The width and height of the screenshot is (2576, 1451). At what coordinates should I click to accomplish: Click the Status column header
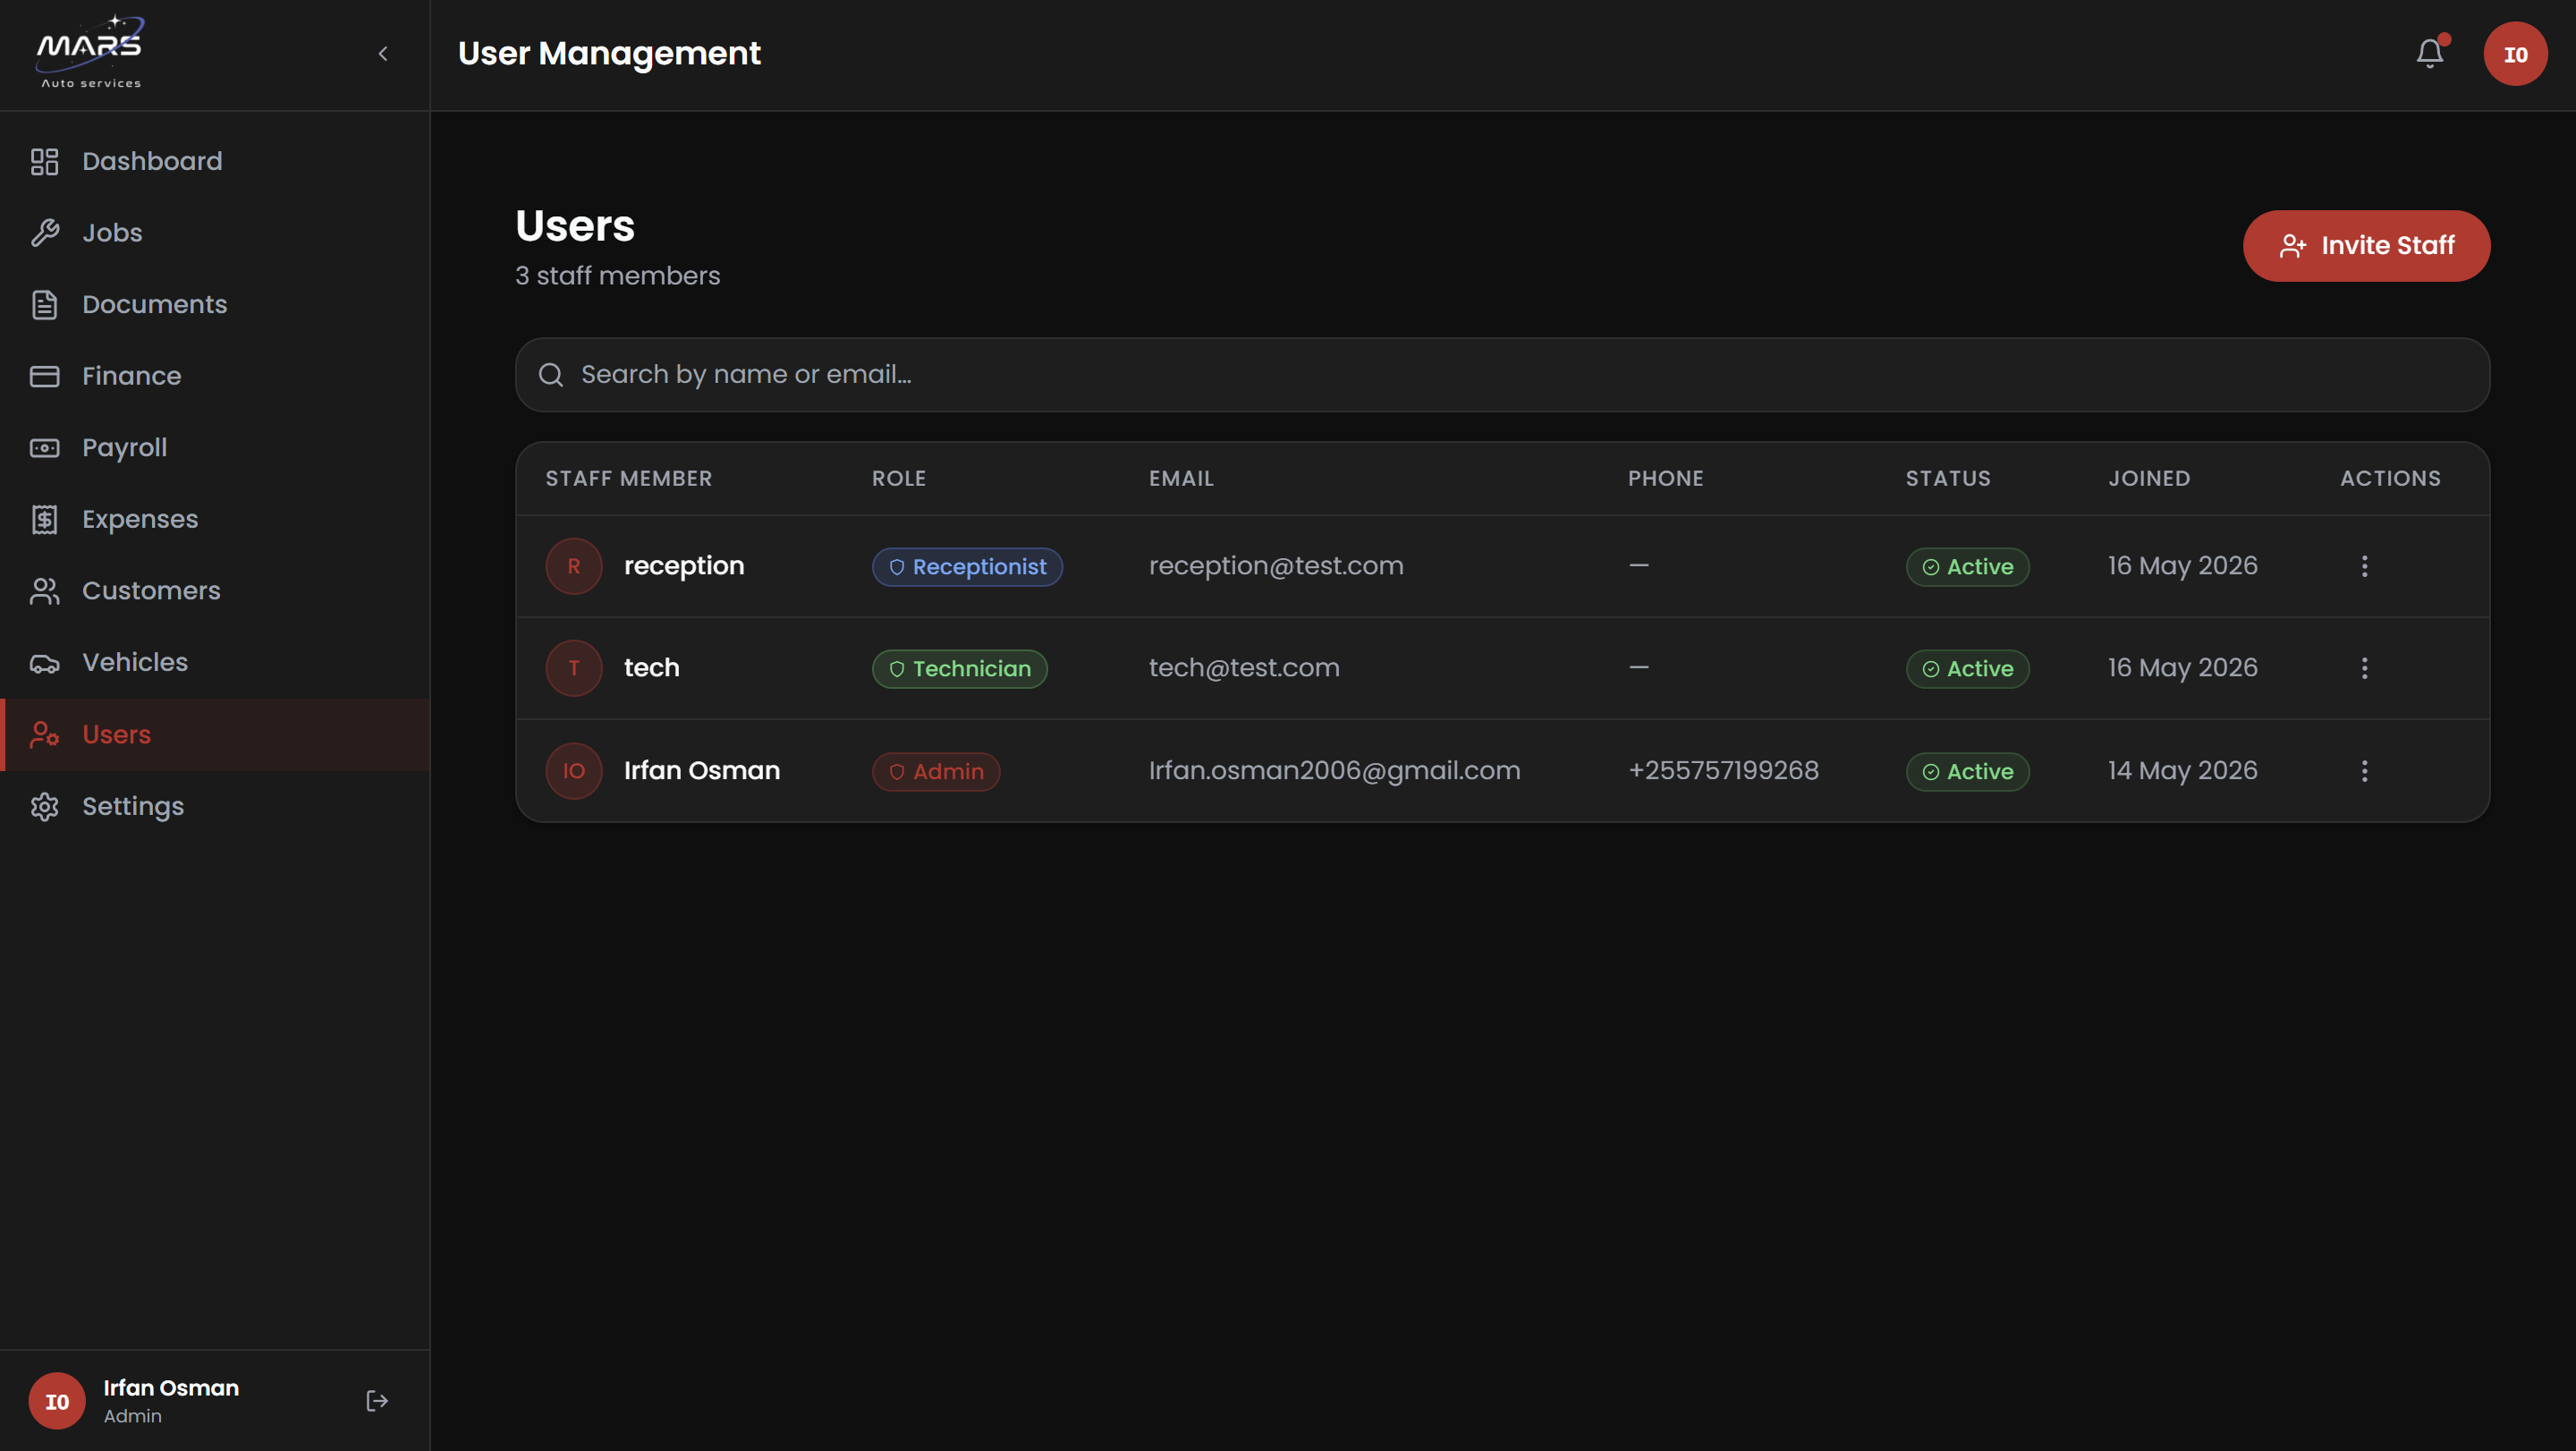[x=1948, y=479]
